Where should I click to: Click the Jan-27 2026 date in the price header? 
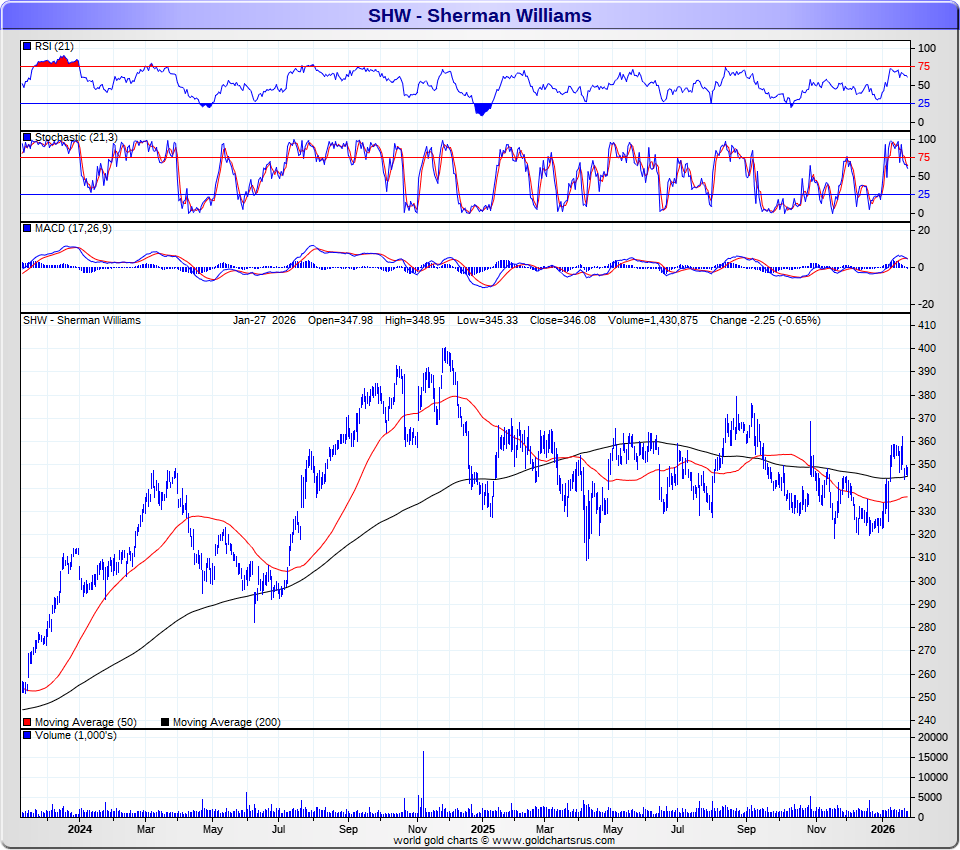point(267,321)
